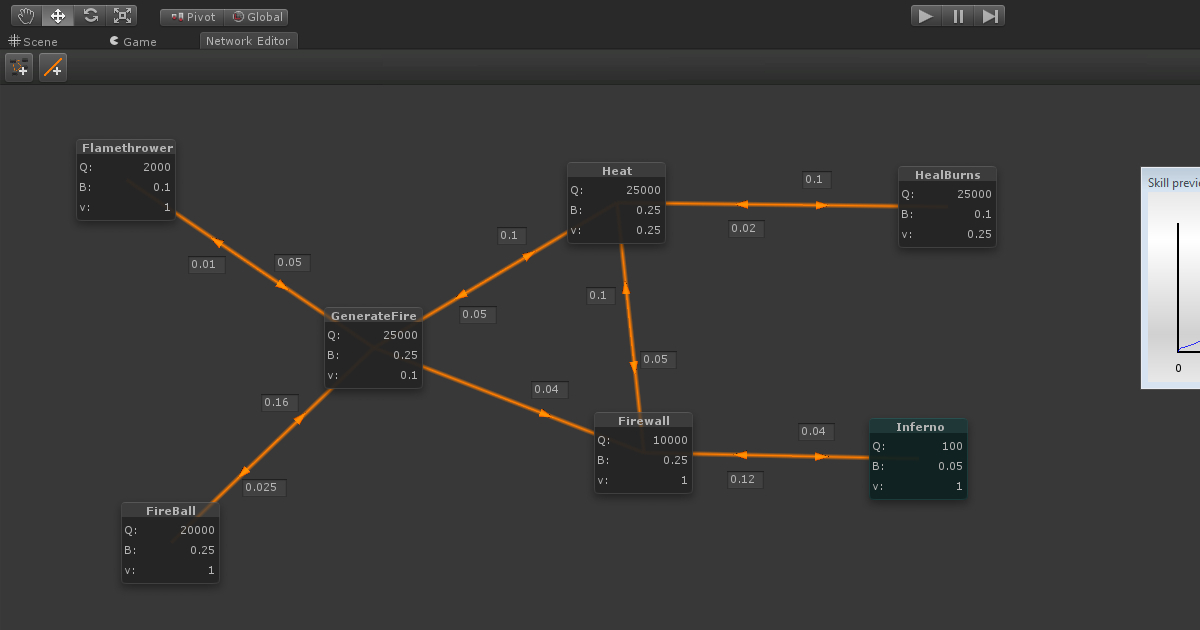Click 0.1 weight on GenerateFire–Heat edge
Viewport: 1200px width, 630px height.
point(512,236)
